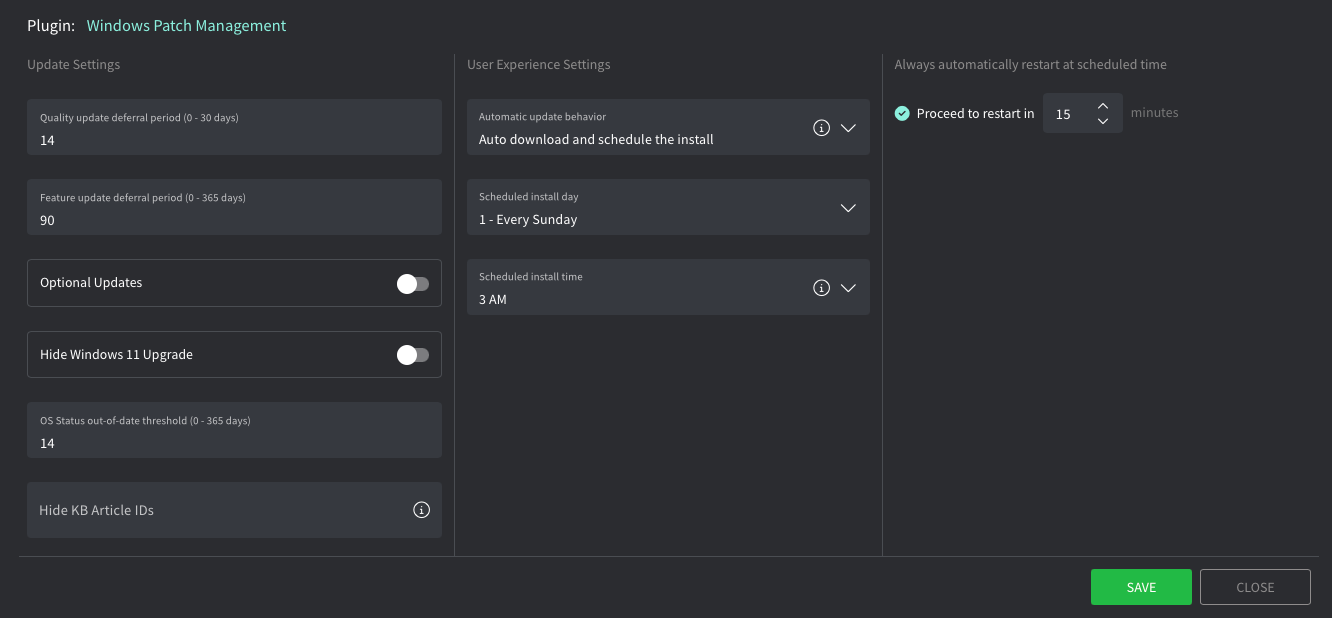The height and width of the screenshot is (618, 1332).
Task: Click the CLOSE button
Action: click(x=1255, y=587)
